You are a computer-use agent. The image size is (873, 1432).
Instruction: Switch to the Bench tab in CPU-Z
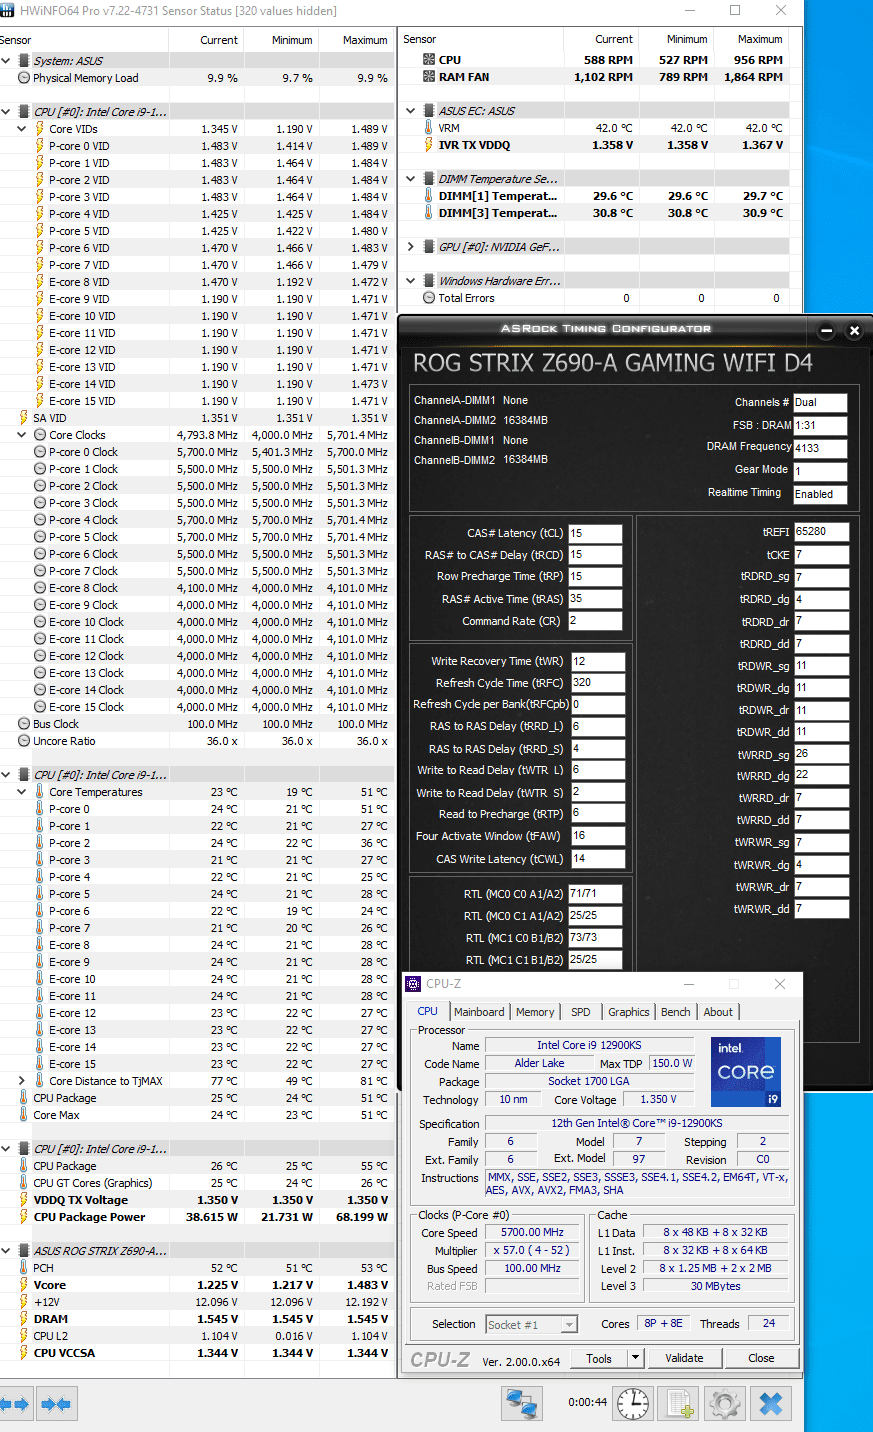pyautogui.click(x=676, y=1012)
